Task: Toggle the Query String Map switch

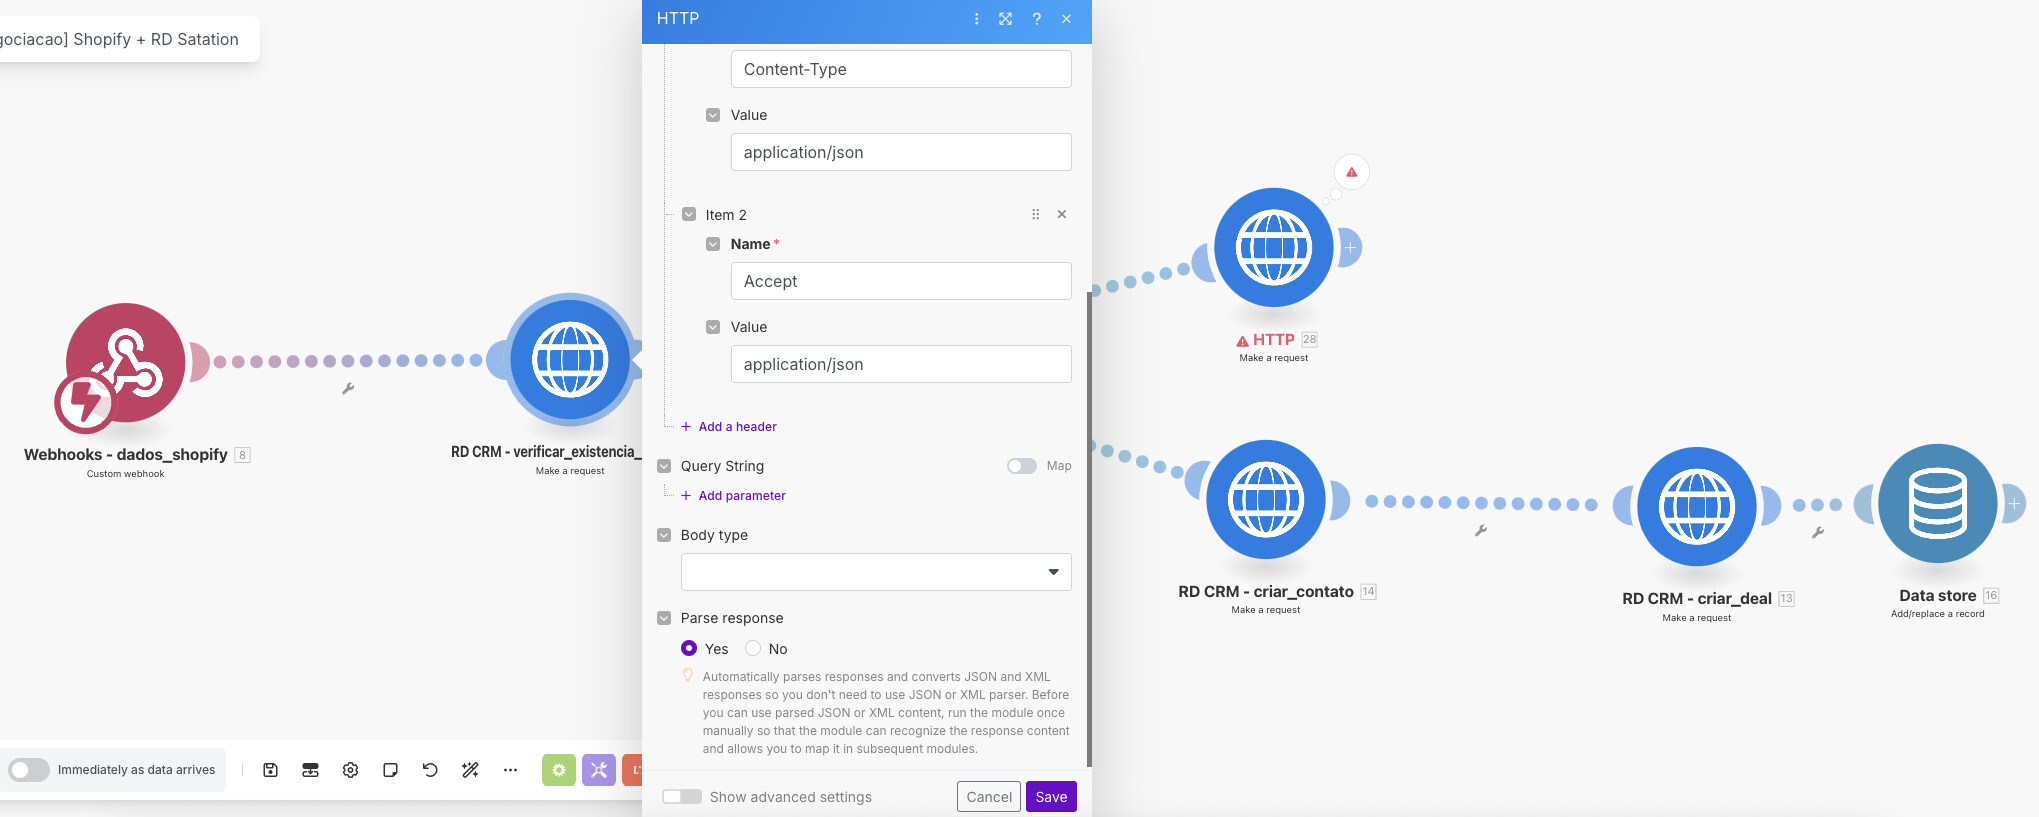Action: coord(1022,466)
